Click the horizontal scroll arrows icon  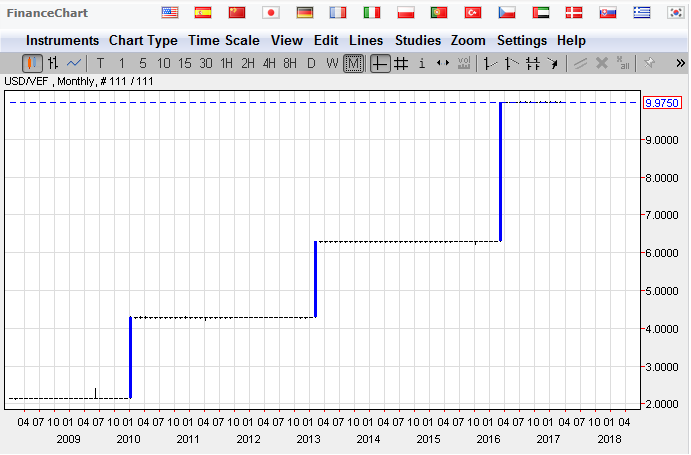(x=443, y=63)
